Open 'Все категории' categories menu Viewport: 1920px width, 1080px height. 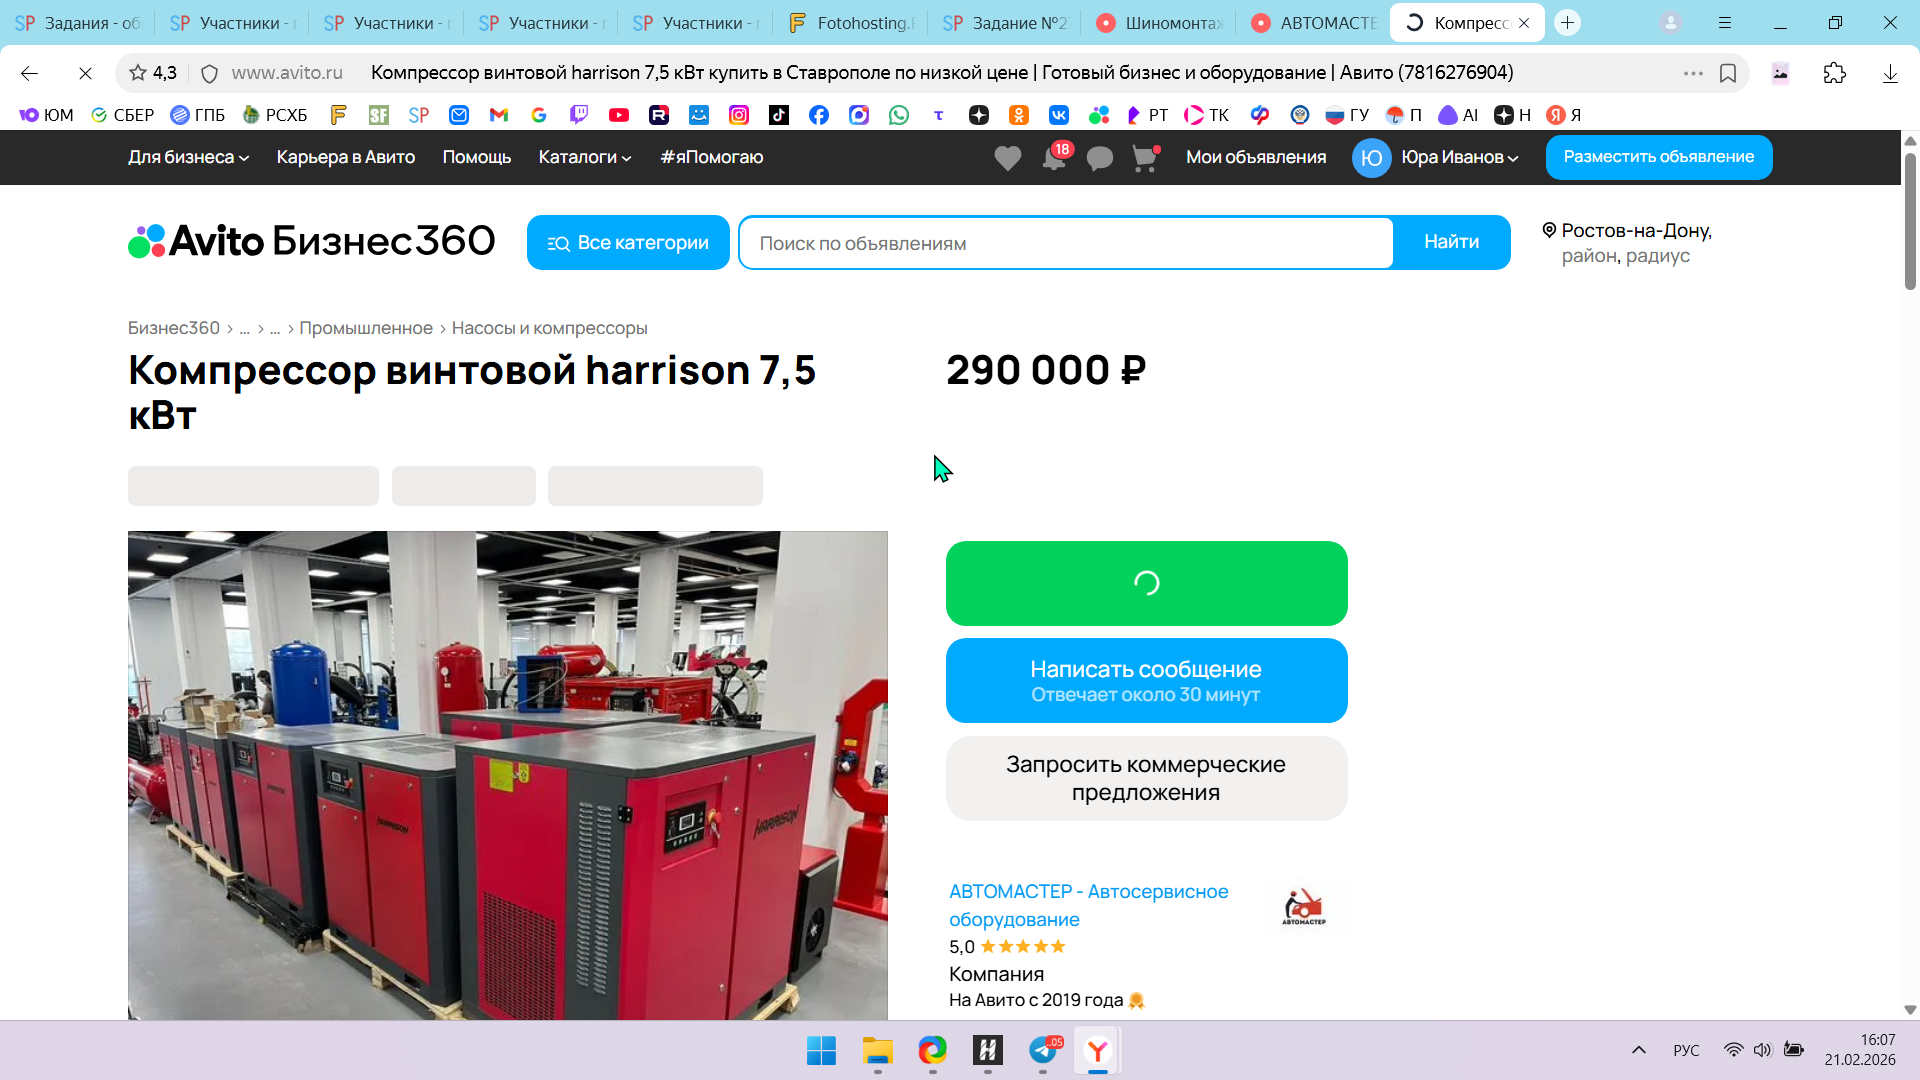pyautogui.click(x=628, y=243)
